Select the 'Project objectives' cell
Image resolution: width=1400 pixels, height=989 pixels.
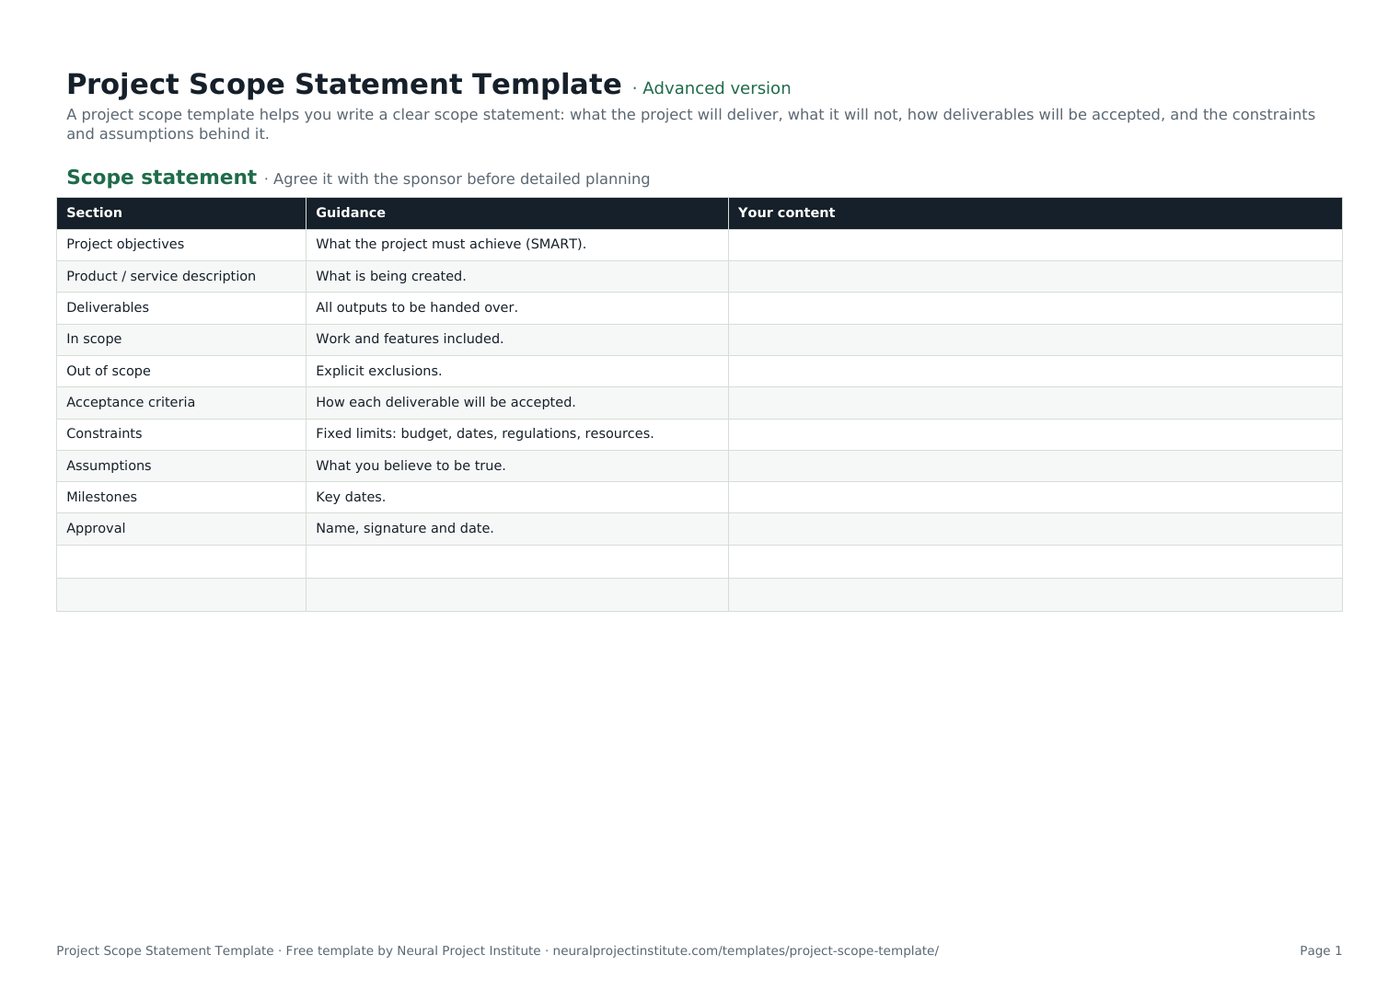[x=181, y=244]
